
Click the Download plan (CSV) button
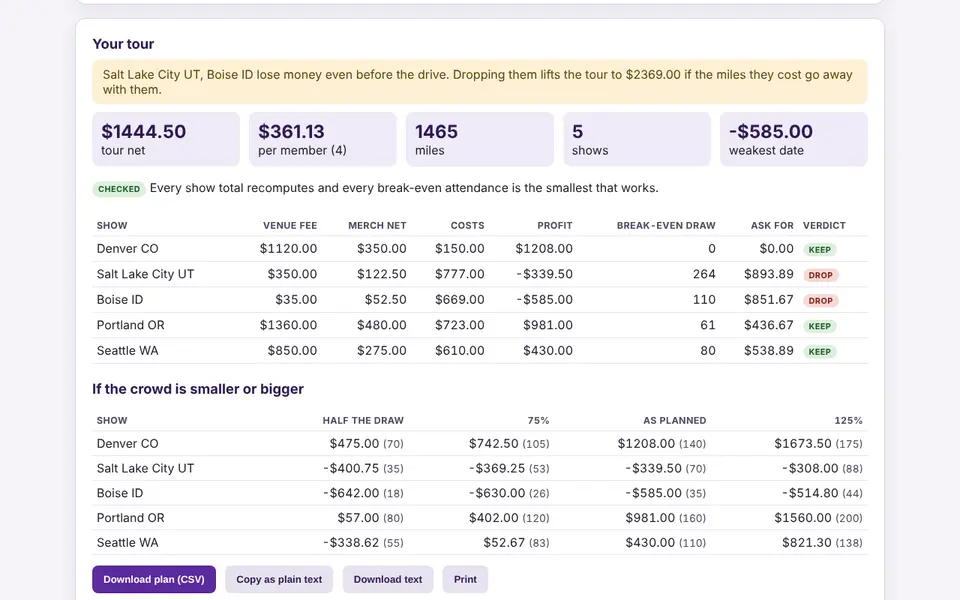coord(154,579)
